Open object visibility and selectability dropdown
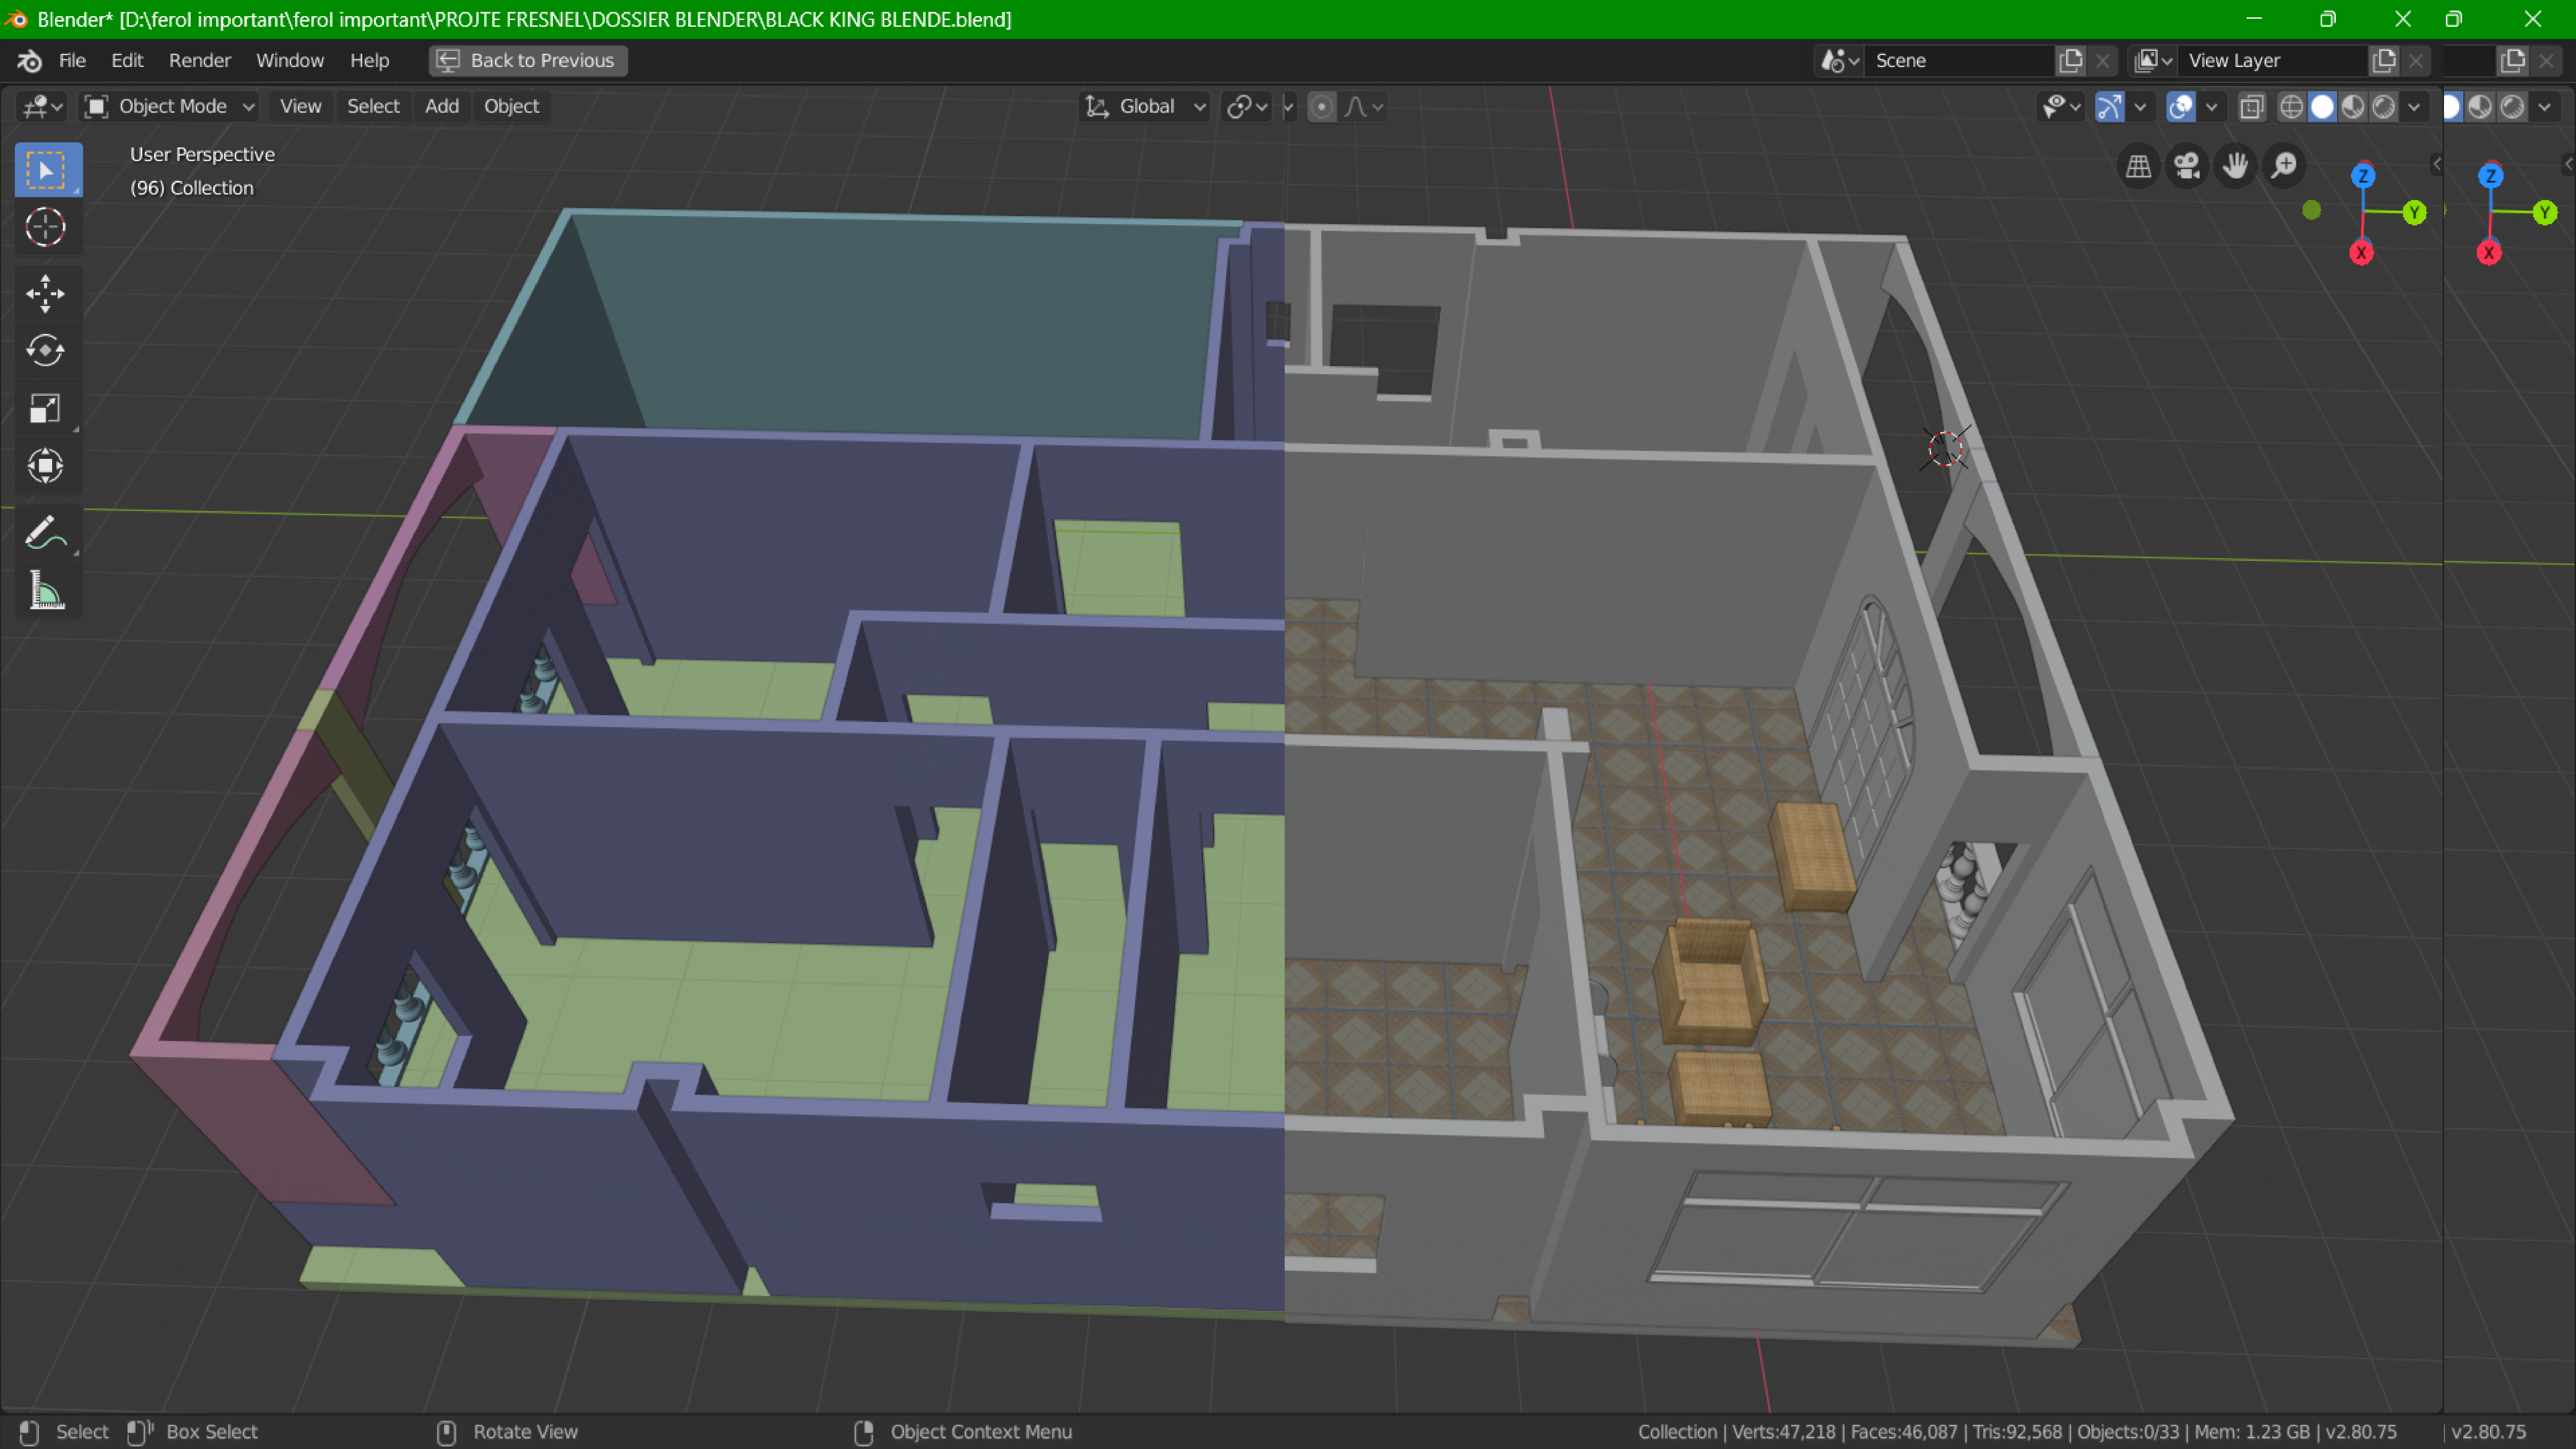2576x1449 pixels. coord(2061,107)
